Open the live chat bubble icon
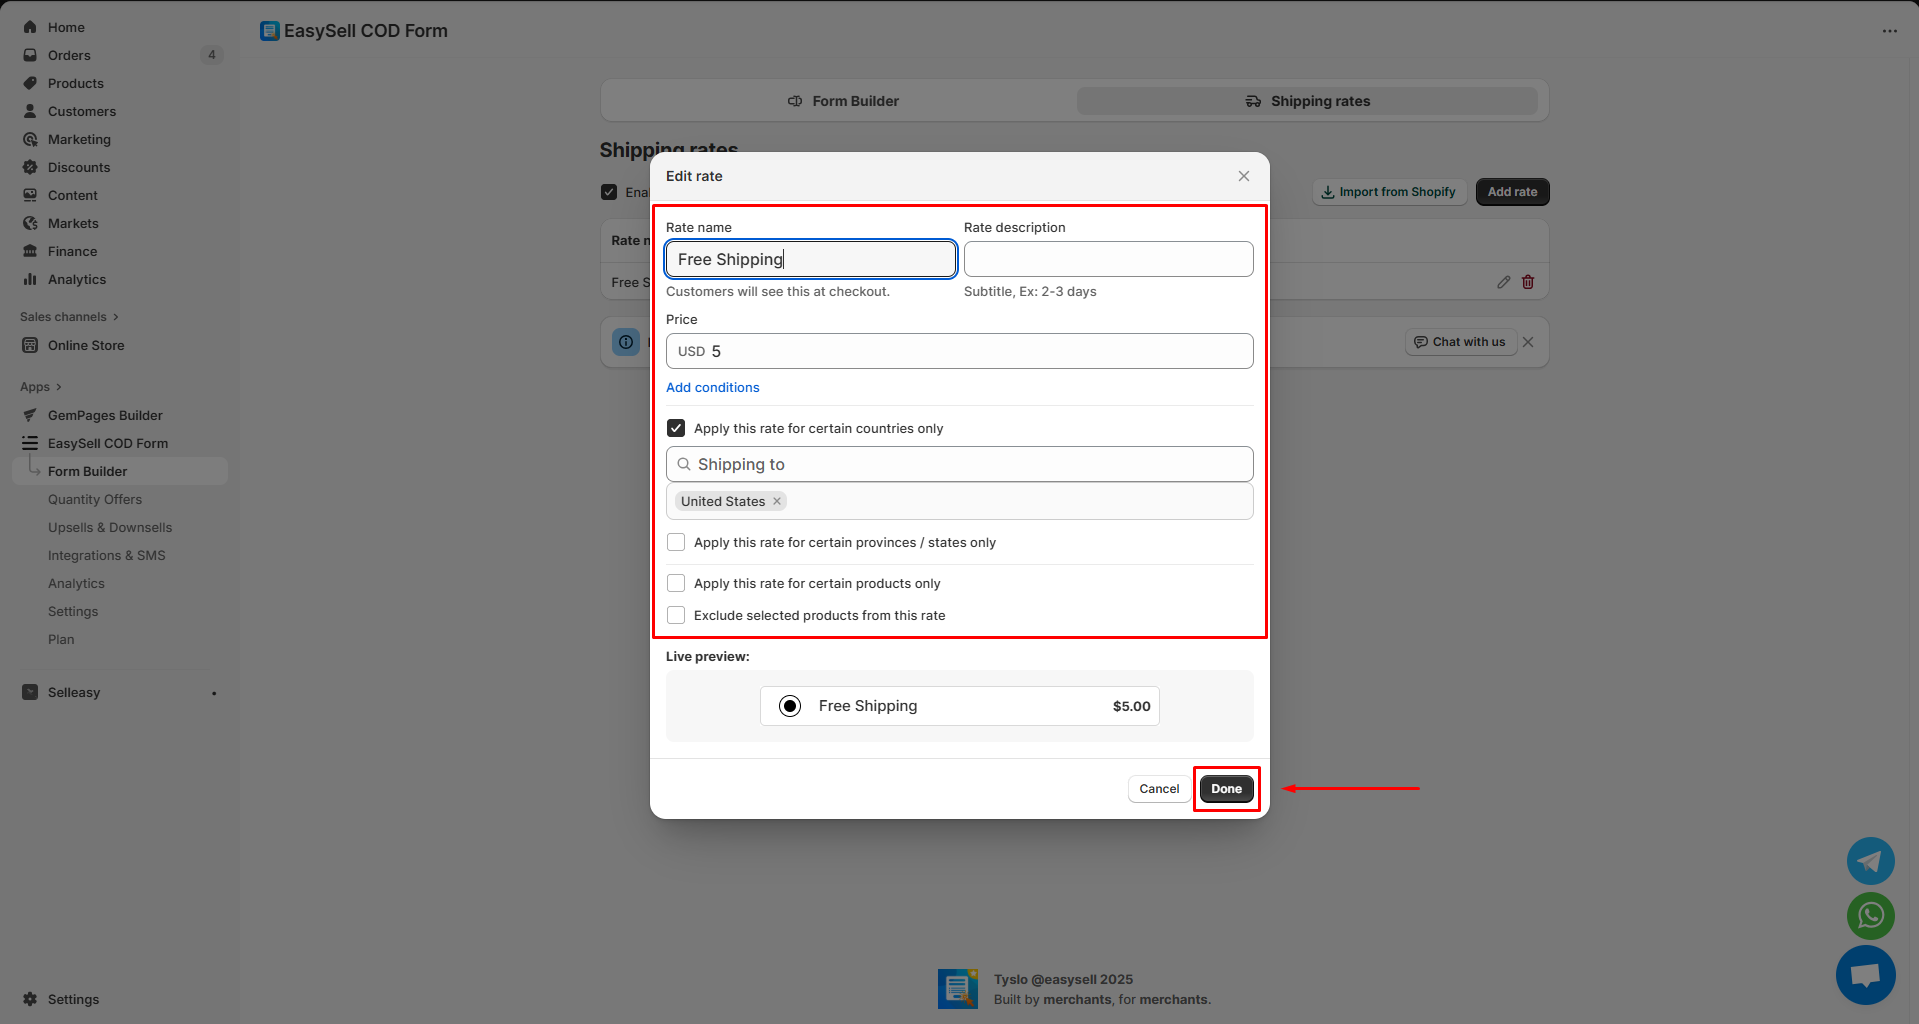The image size is (1919, 1024). click(x=1865, y=975)
